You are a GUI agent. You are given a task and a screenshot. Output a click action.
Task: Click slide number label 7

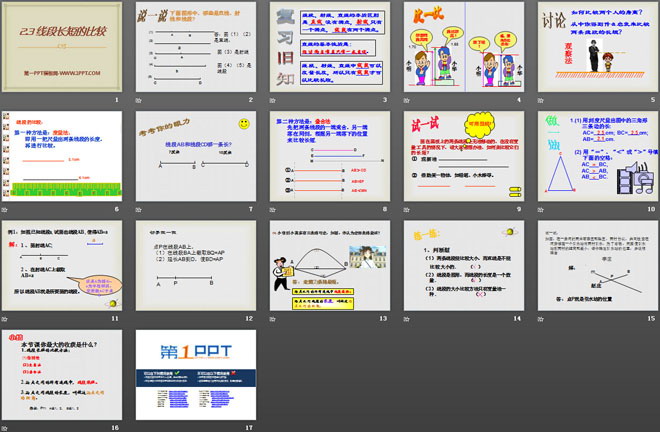click(x=250, y=209)
